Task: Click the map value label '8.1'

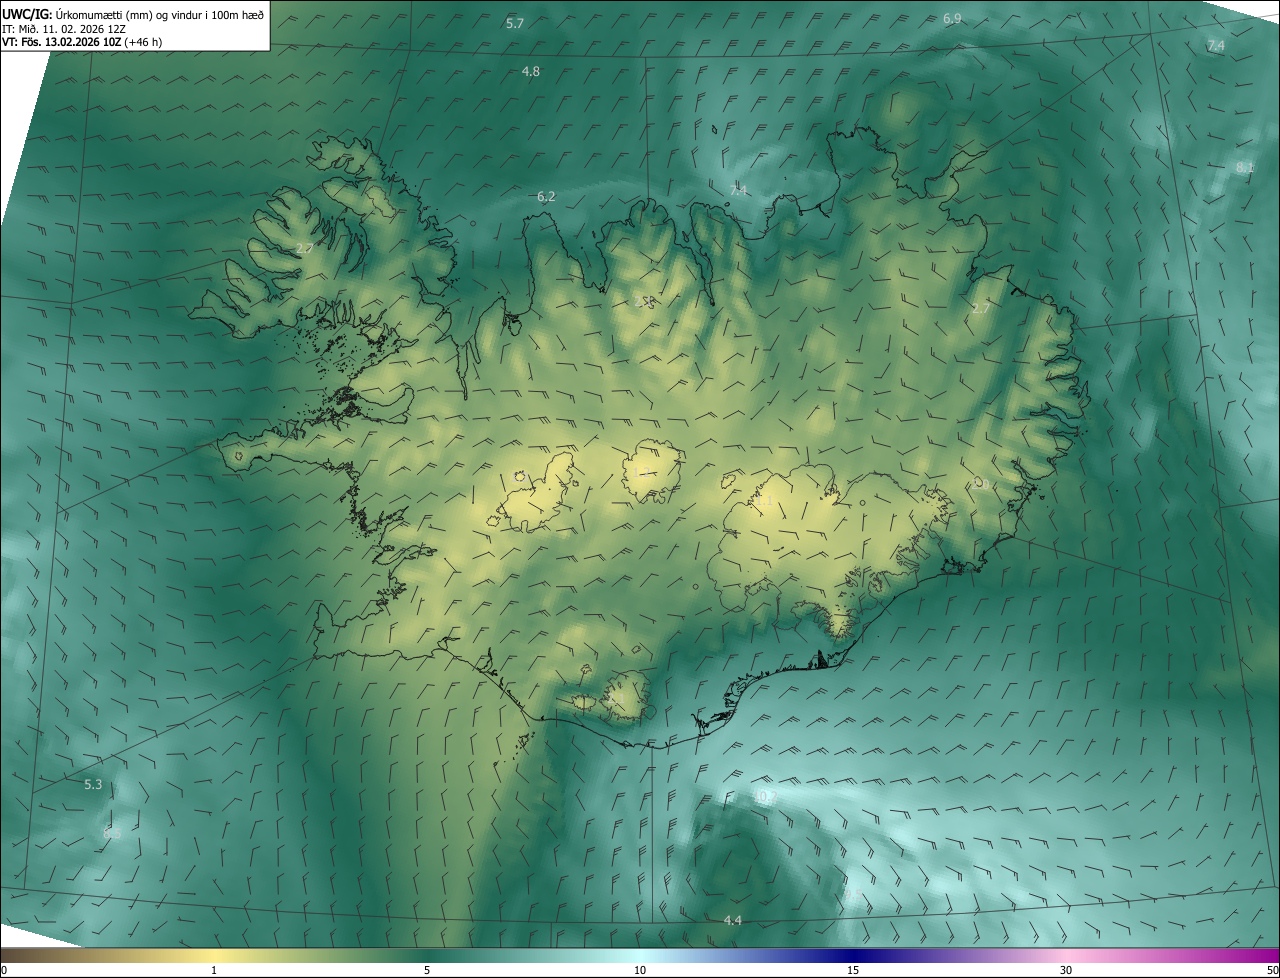Action: coord(1245,168)
